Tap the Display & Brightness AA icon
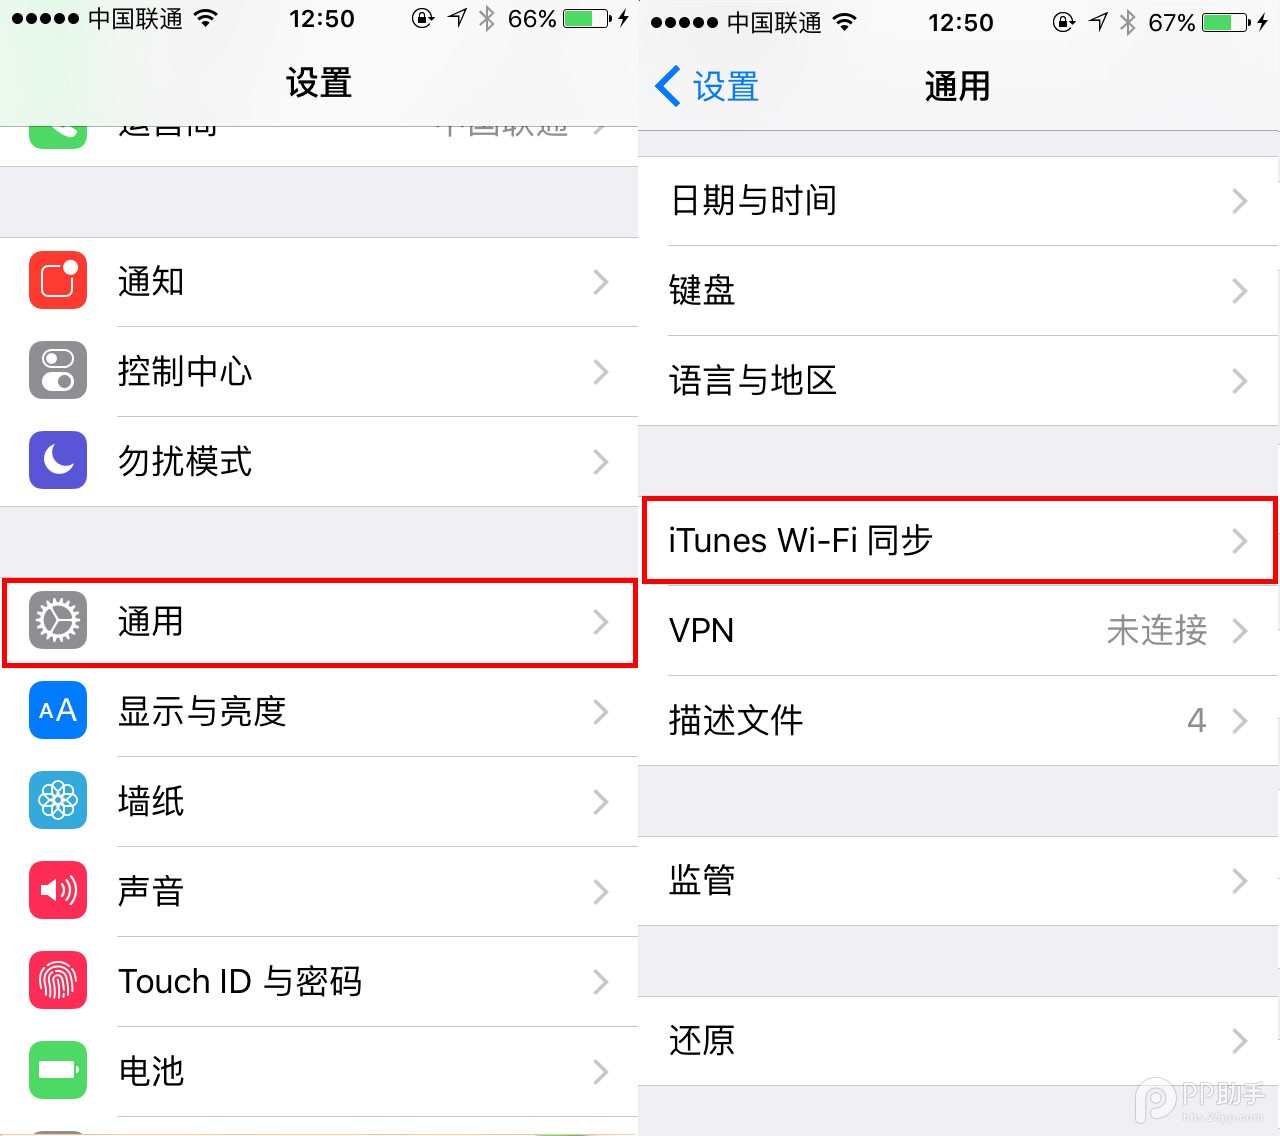This screenshot has width=1280, height=1136. click(58, 711)
